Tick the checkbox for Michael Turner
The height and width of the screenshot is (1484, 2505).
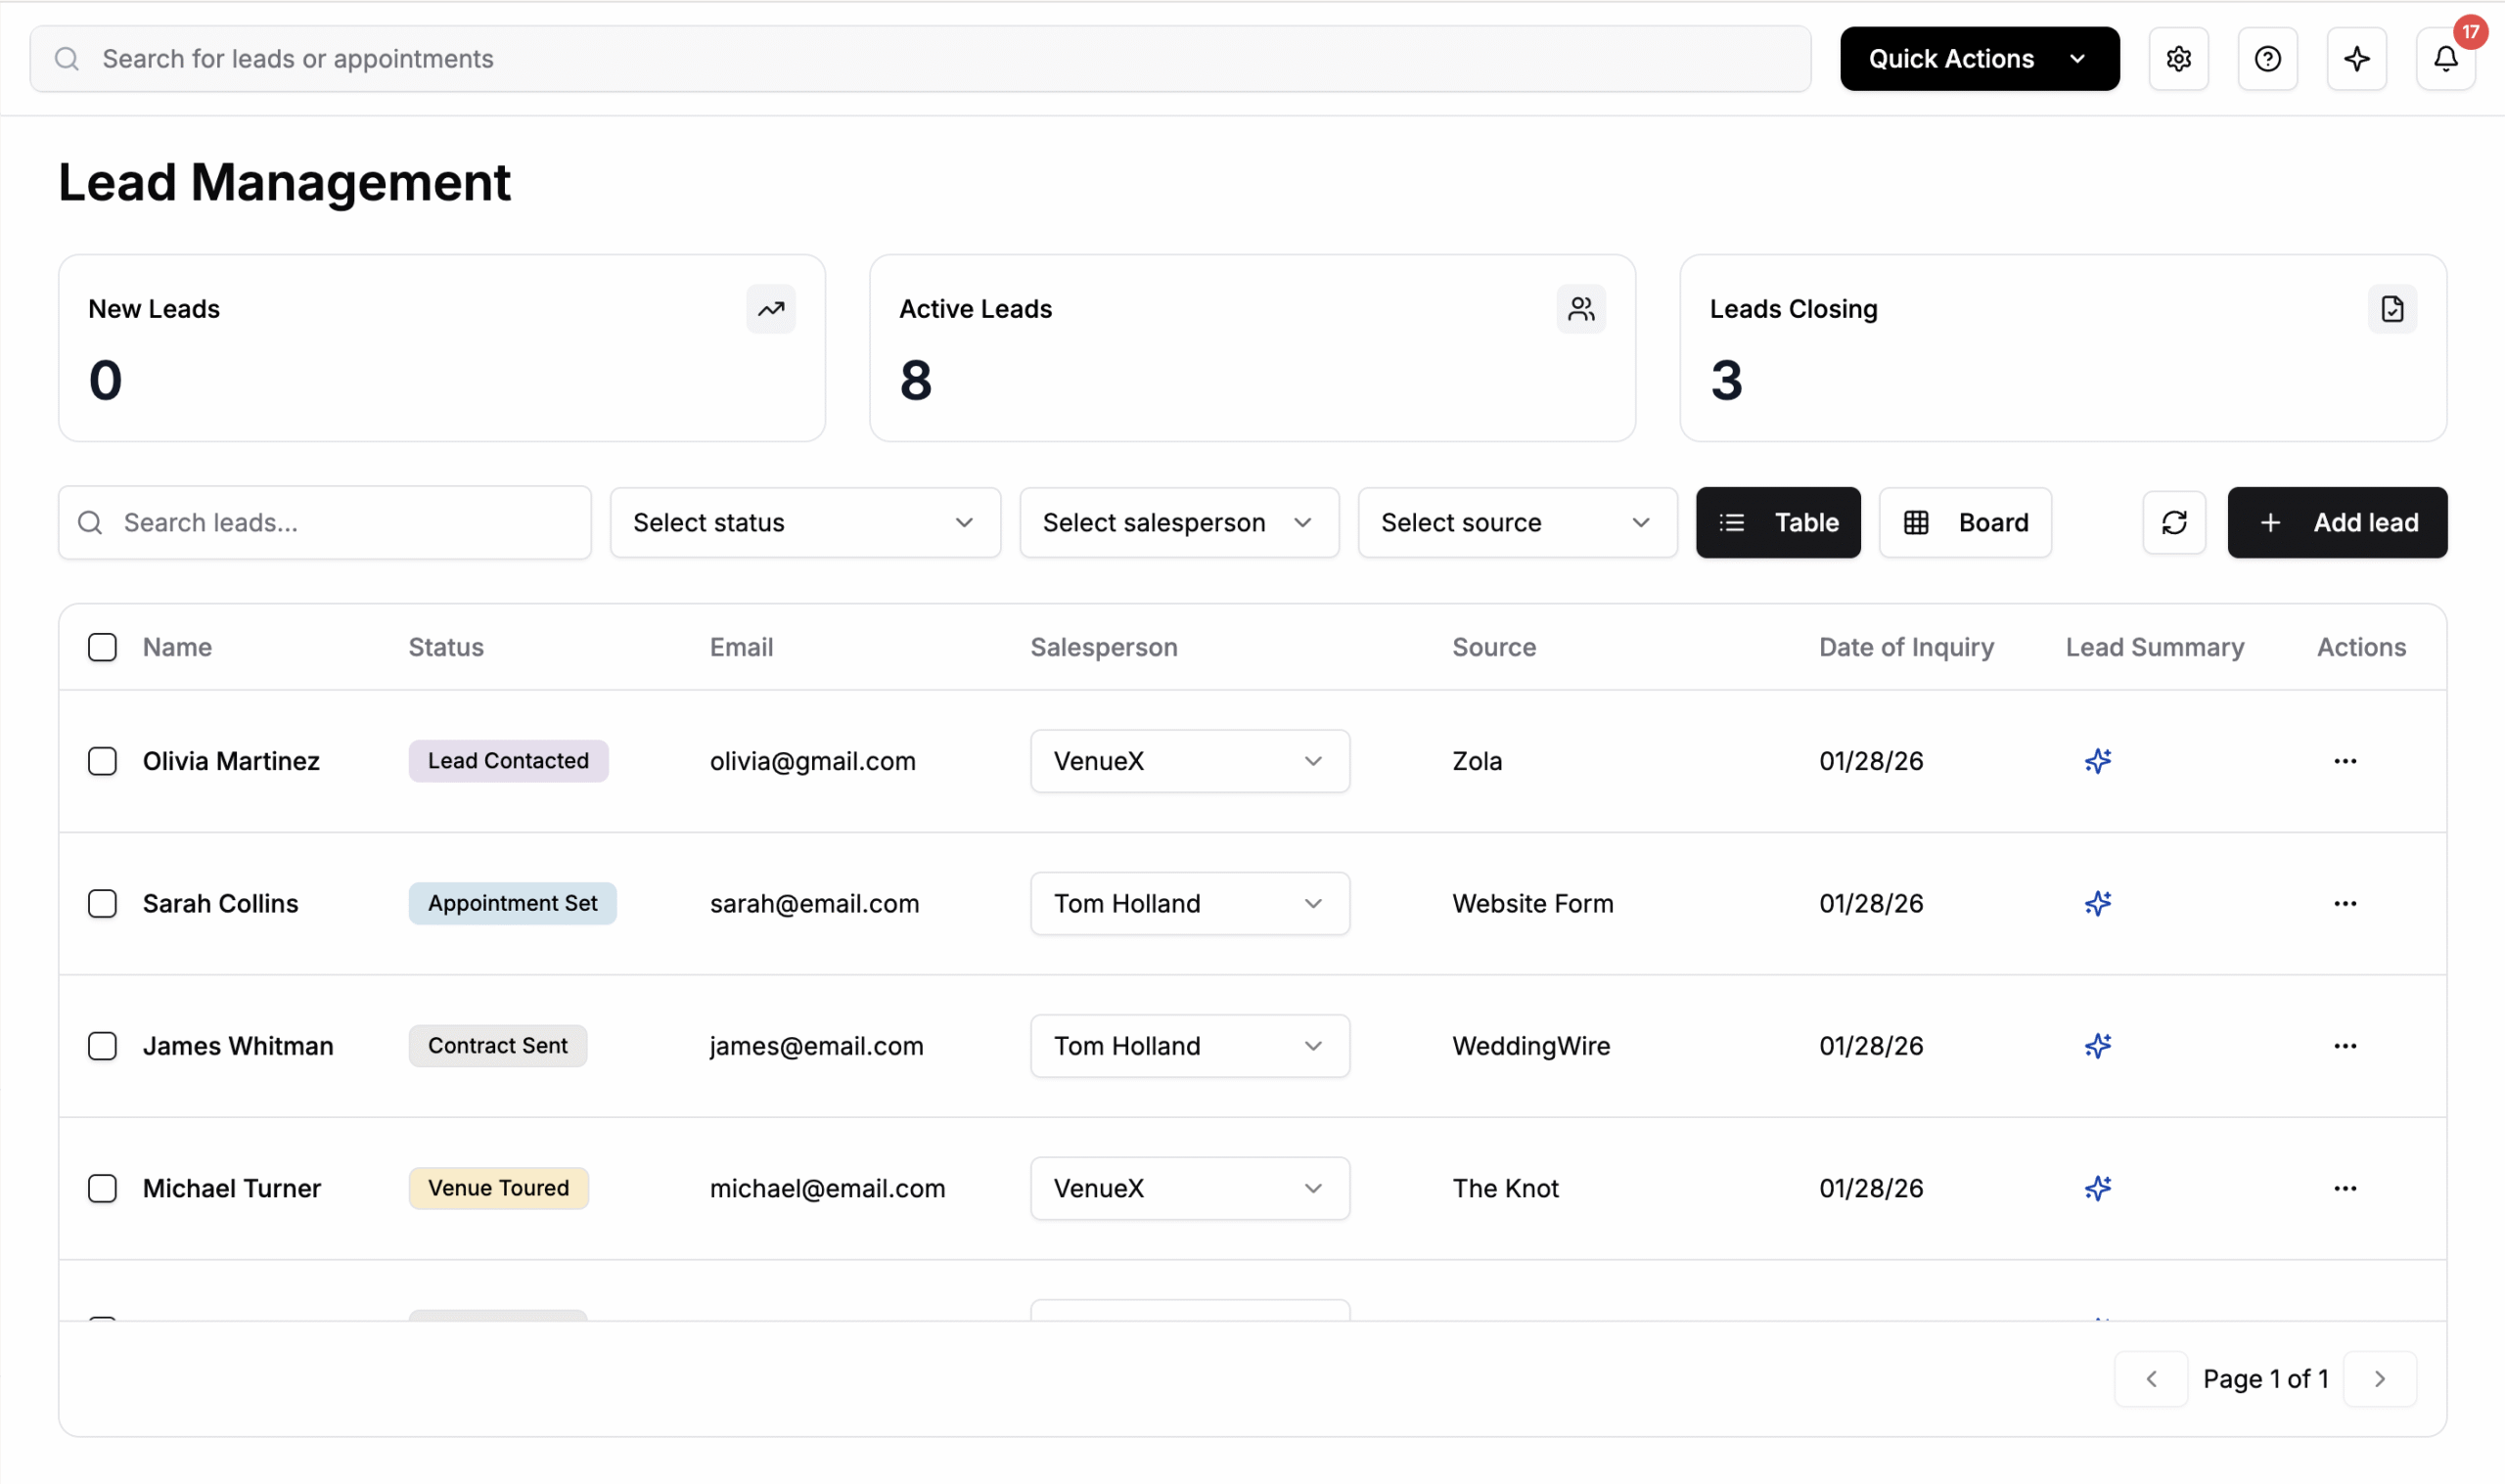102,1188
